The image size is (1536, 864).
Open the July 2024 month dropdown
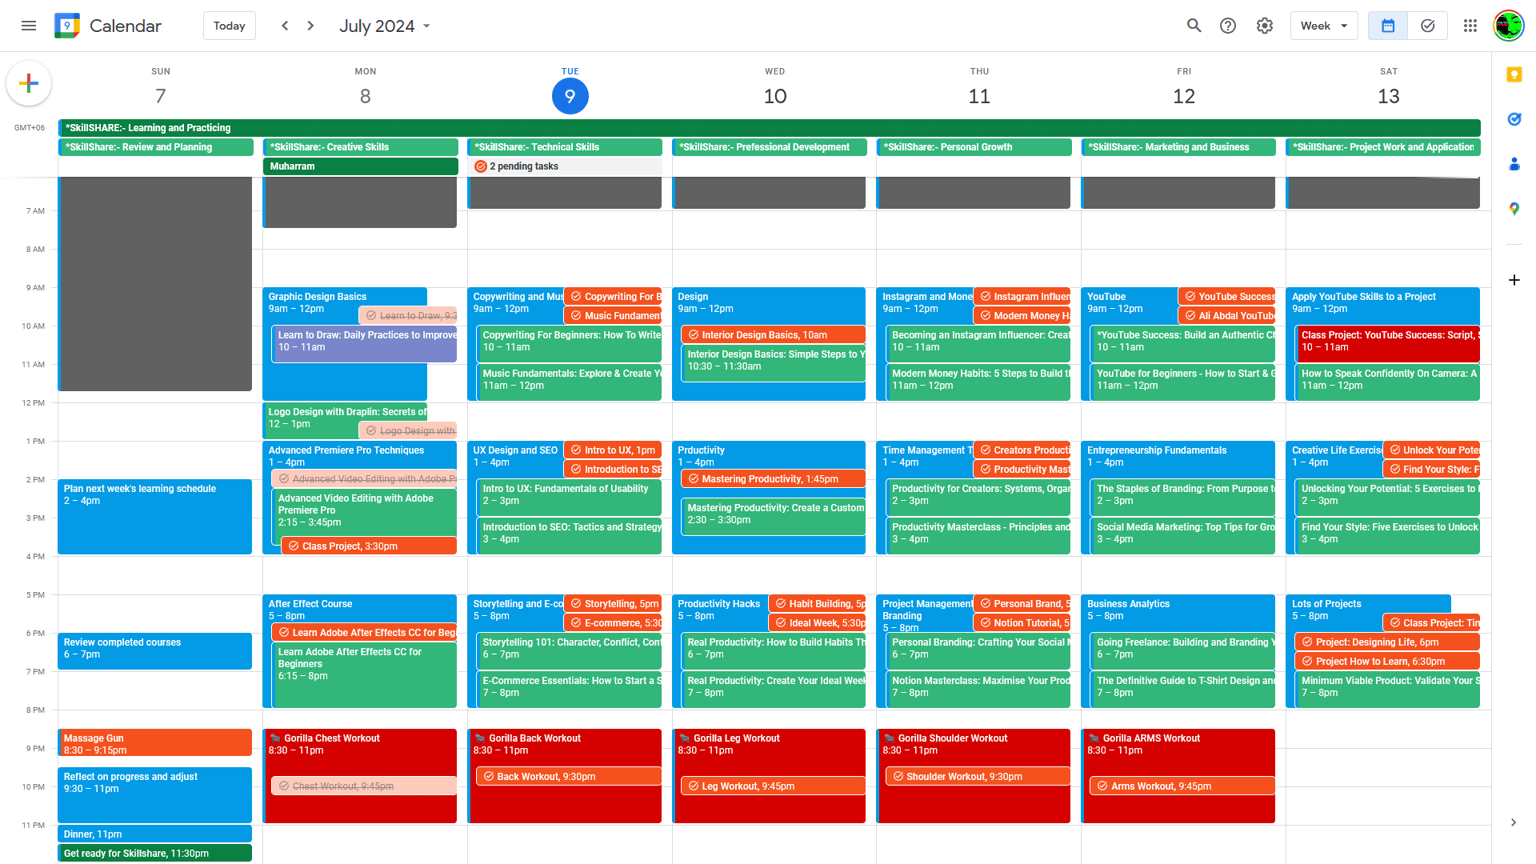click(385, 26)
